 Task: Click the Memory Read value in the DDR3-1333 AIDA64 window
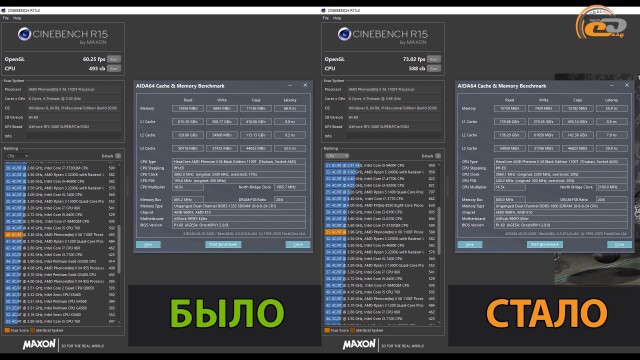[188, 109]
